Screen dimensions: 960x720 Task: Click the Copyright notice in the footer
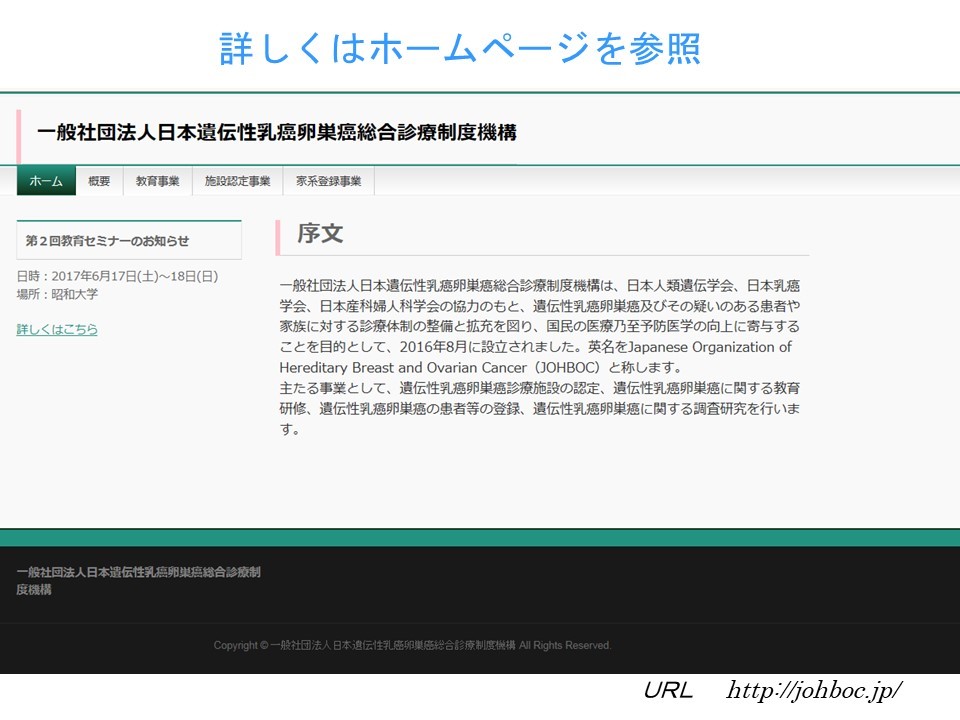(412, 645)
